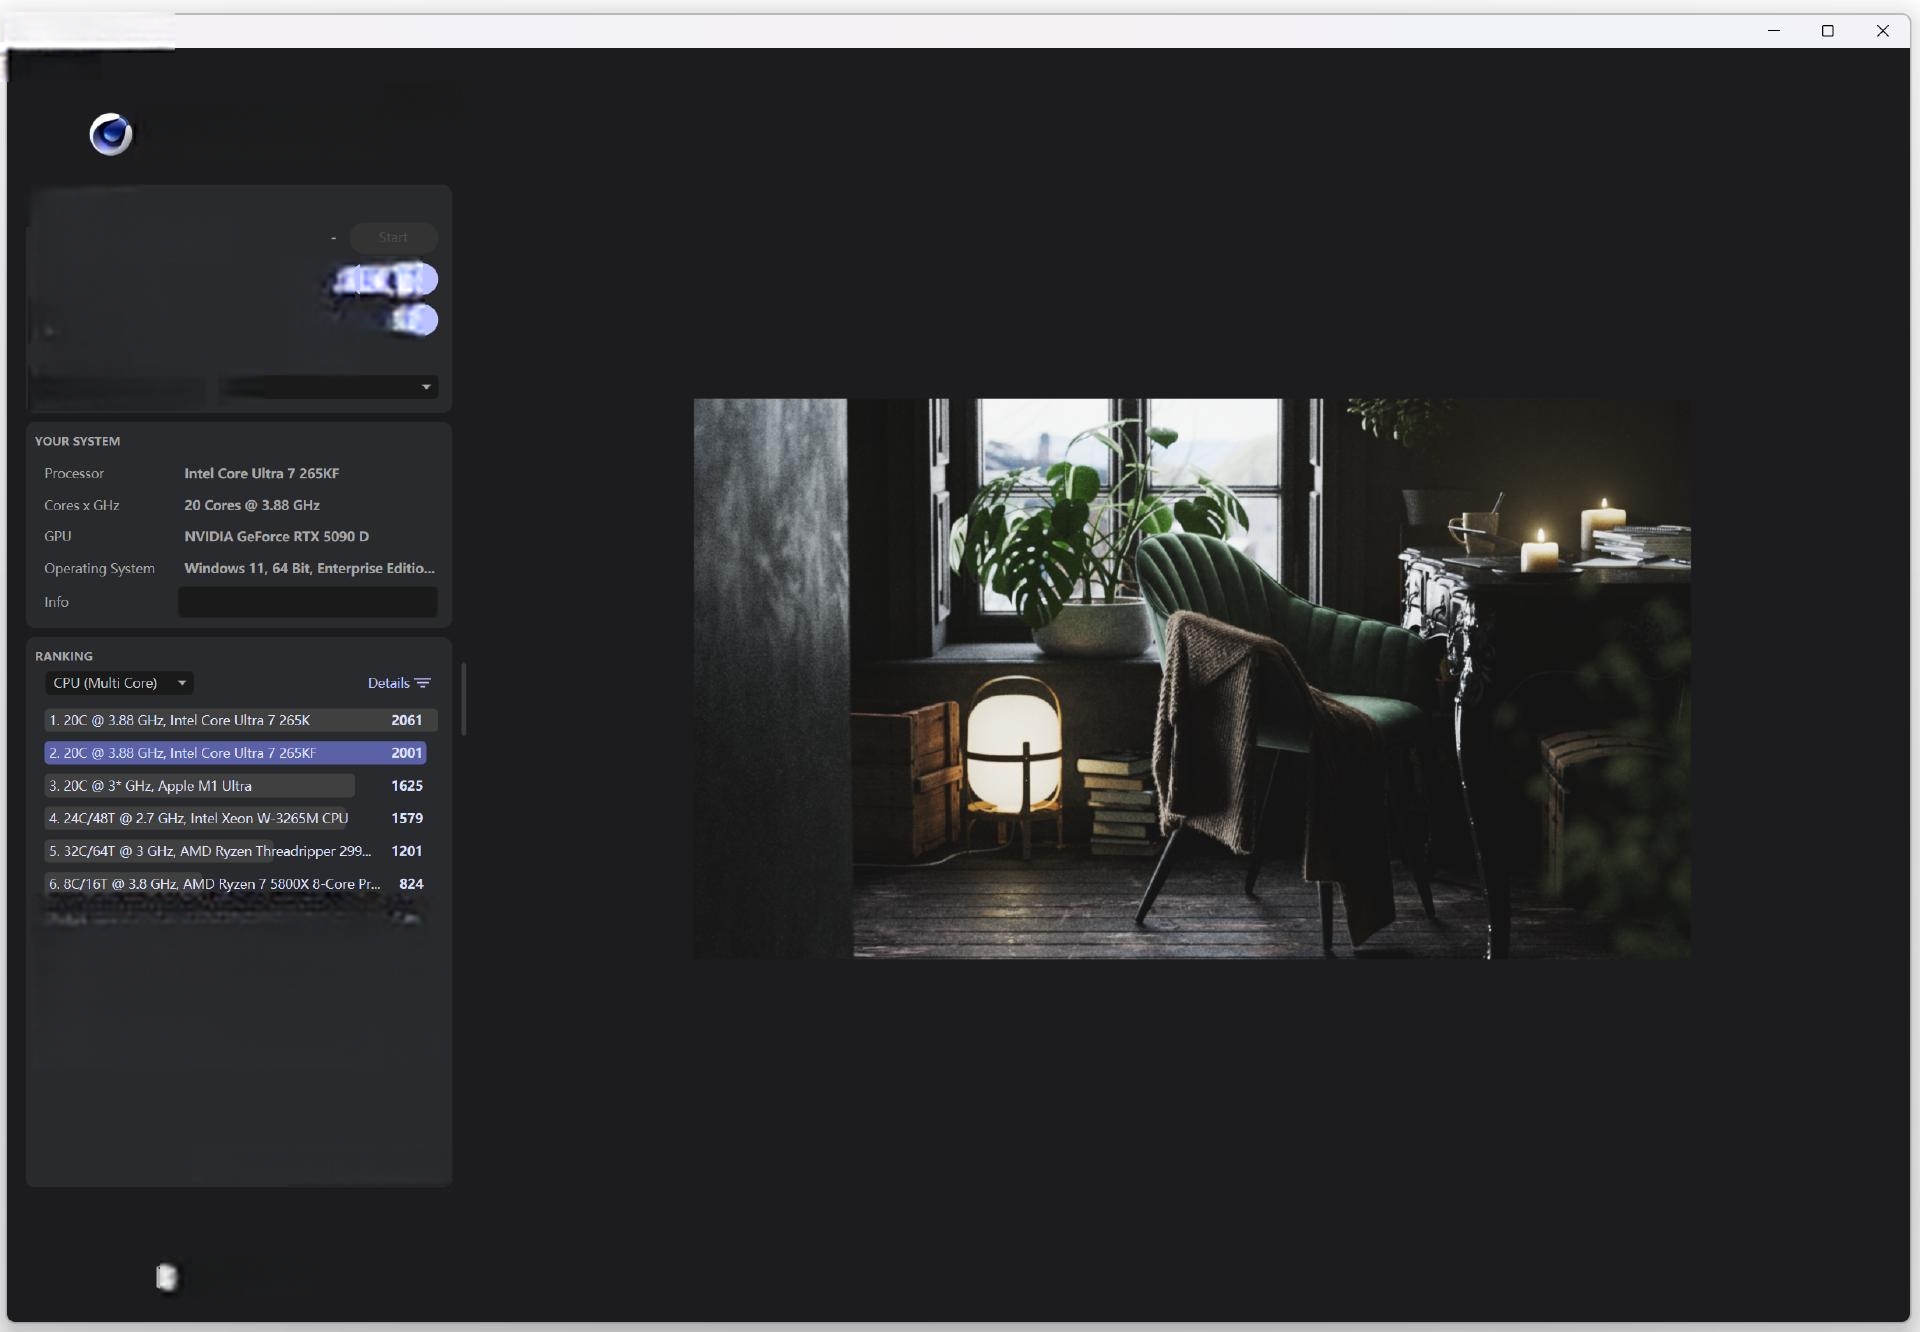Click the YOUR SYSTEM heading

coord(78,441)
